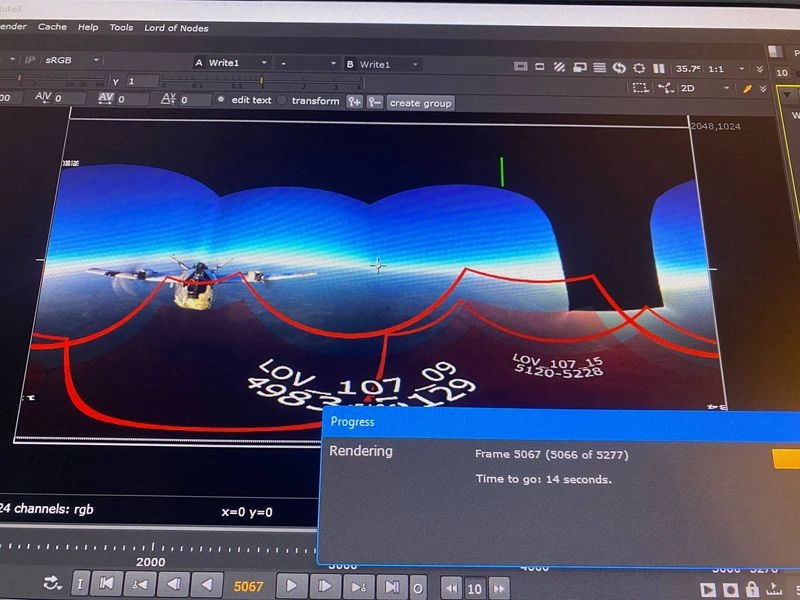The height and width of the screenshot is (600, 800).
Task: Step backward one frame
Action: (x=174, y=584)
